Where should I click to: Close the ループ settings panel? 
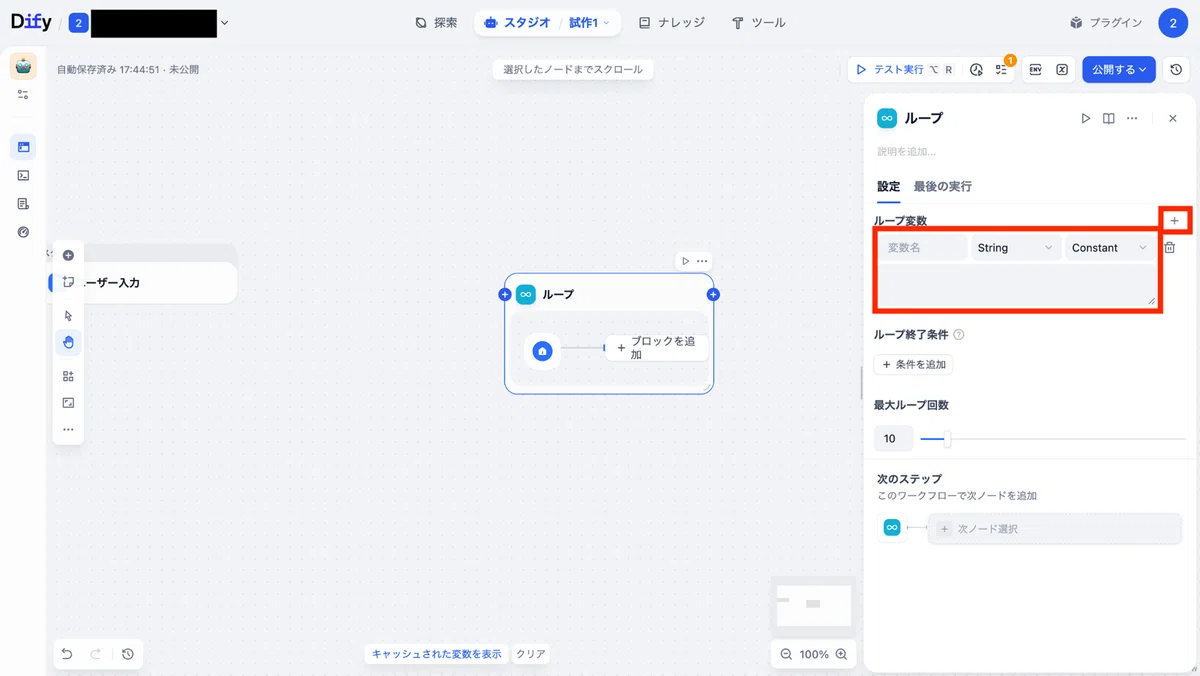pyautogui.click(x=1173, y=118)
